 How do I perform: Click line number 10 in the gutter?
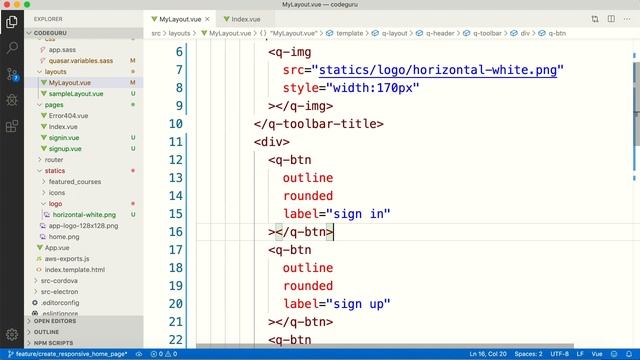point(176,124)
